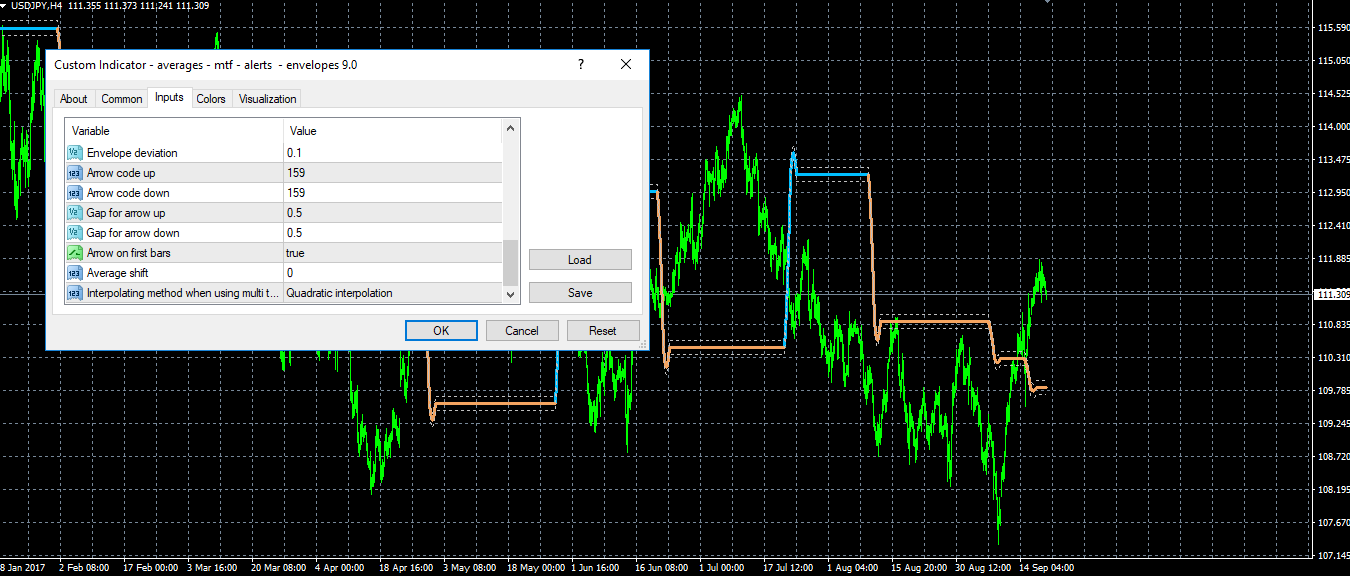Screen dimensions: 1350x576
Task: Click the inputs list scroll down arrow
Action: click(511, 295)
